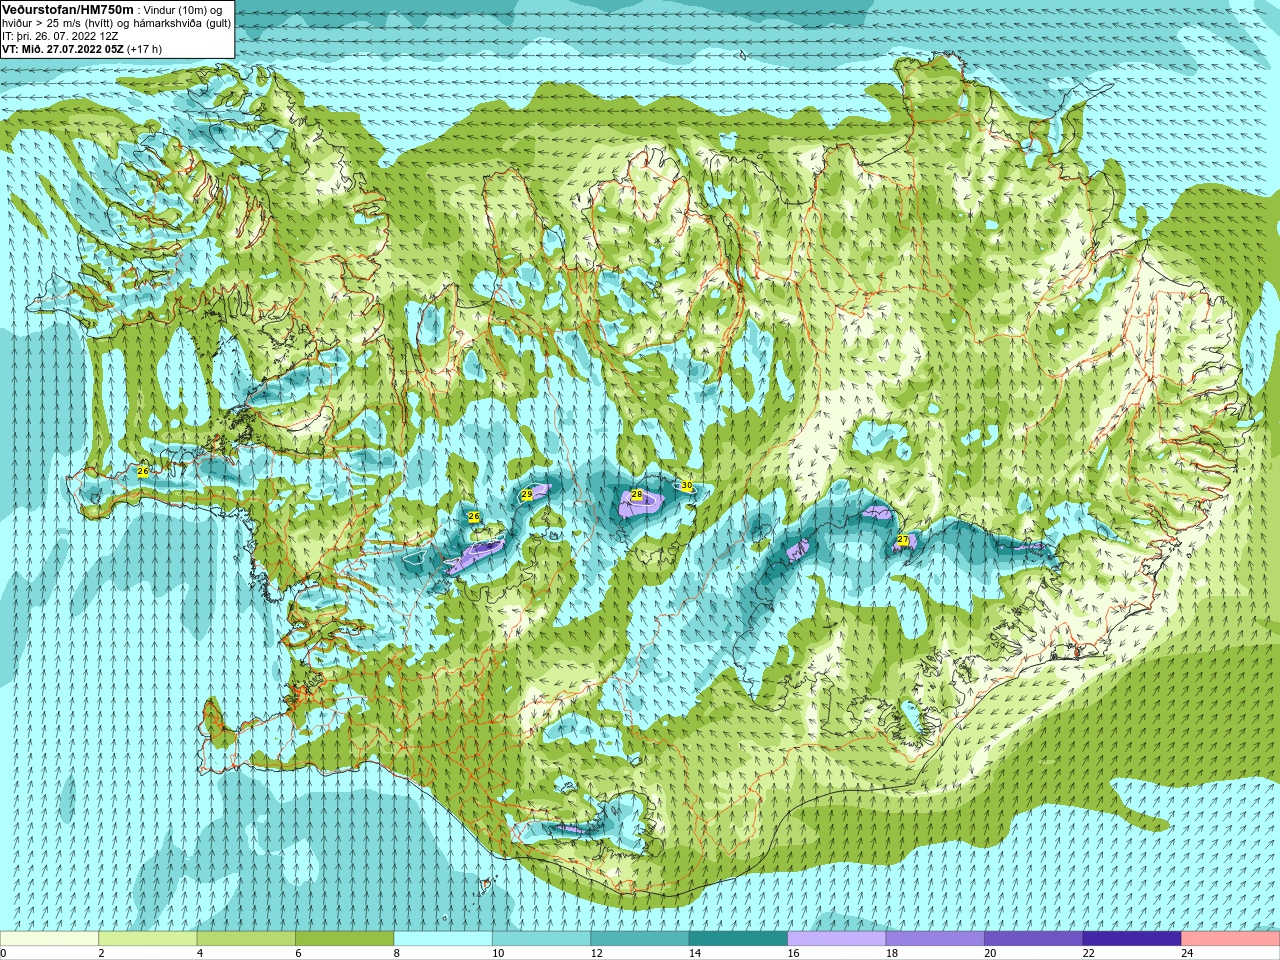Viewport: 1280px width, 960px height.
Task: Select the 12–14 teal legend swatch
Action: click(640, 939)
